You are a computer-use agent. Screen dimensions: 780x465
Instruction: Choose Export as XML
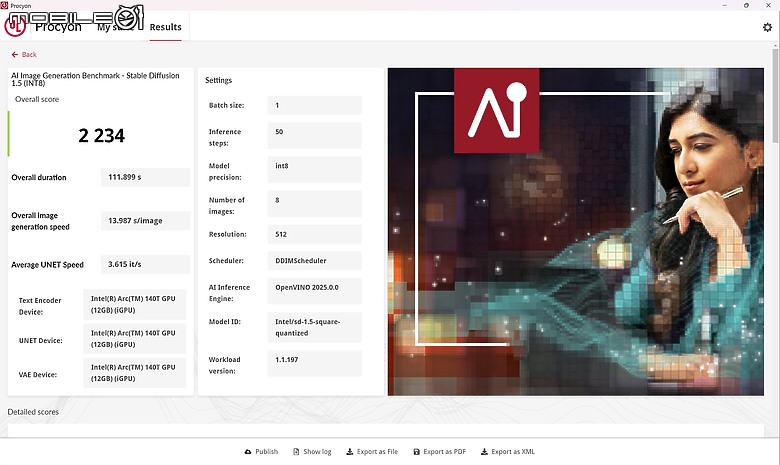click(x=508, y=452)
